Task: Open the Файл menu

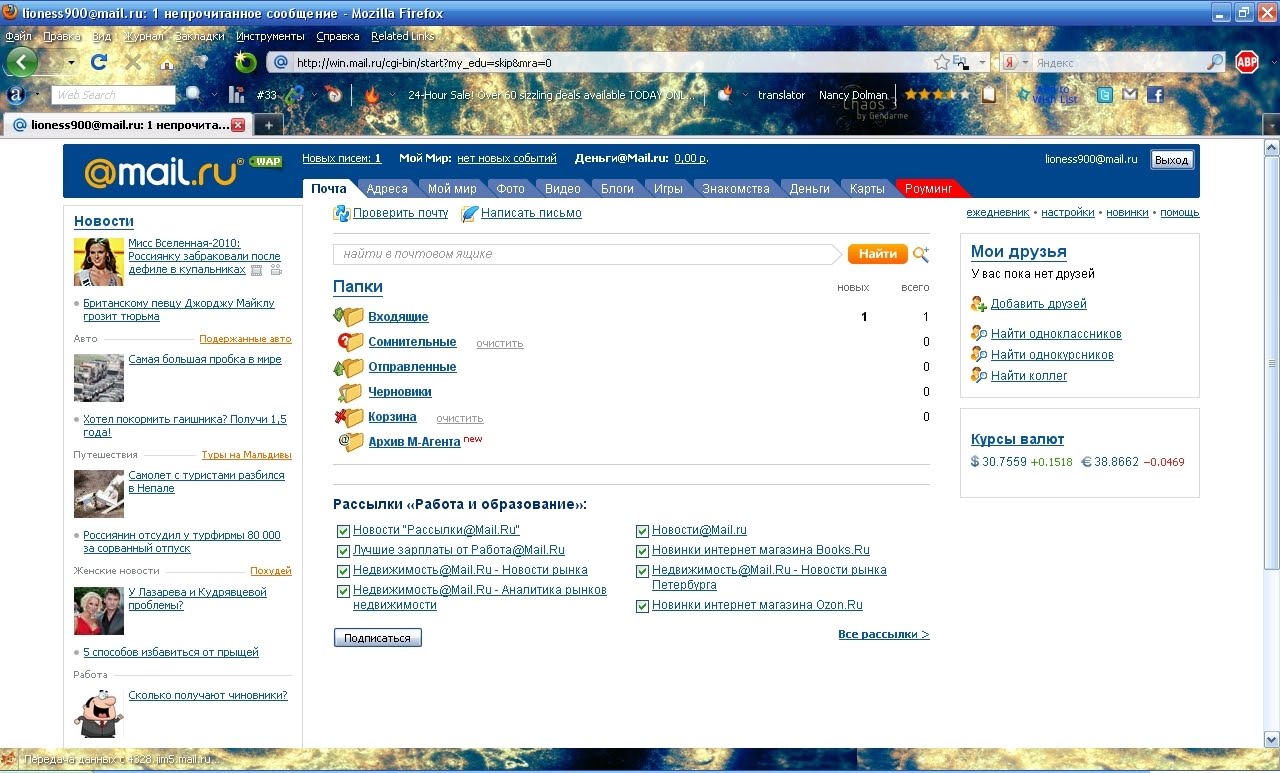Action: (18, 36)
